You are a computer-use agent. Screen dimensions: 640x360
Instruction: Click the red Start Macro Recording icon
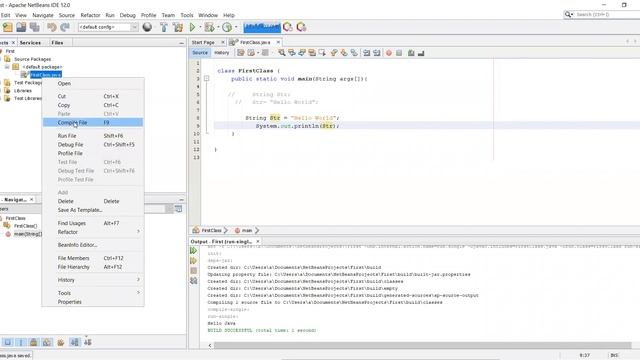pos(389,53)
